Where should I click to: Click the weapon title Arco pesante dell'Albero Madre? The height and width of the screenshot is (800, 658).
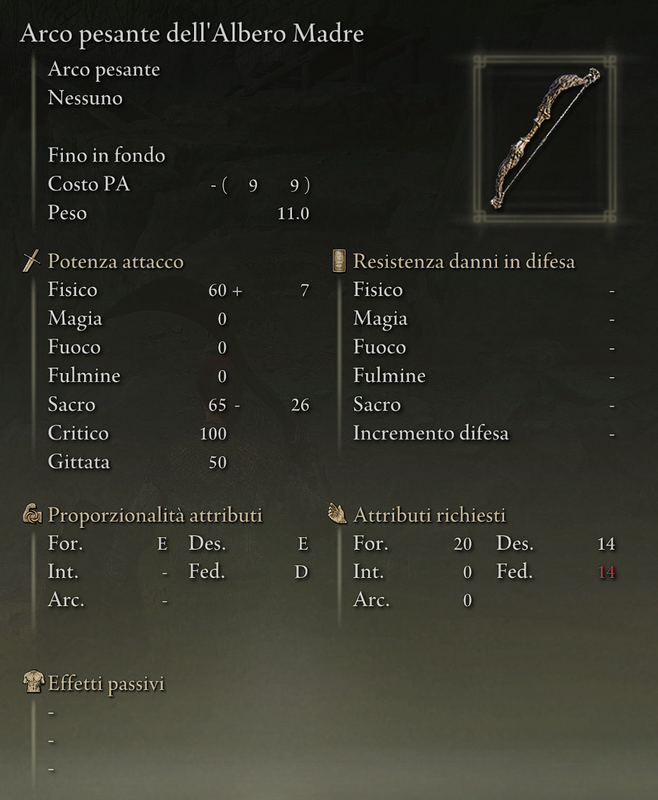click(192, 34)
